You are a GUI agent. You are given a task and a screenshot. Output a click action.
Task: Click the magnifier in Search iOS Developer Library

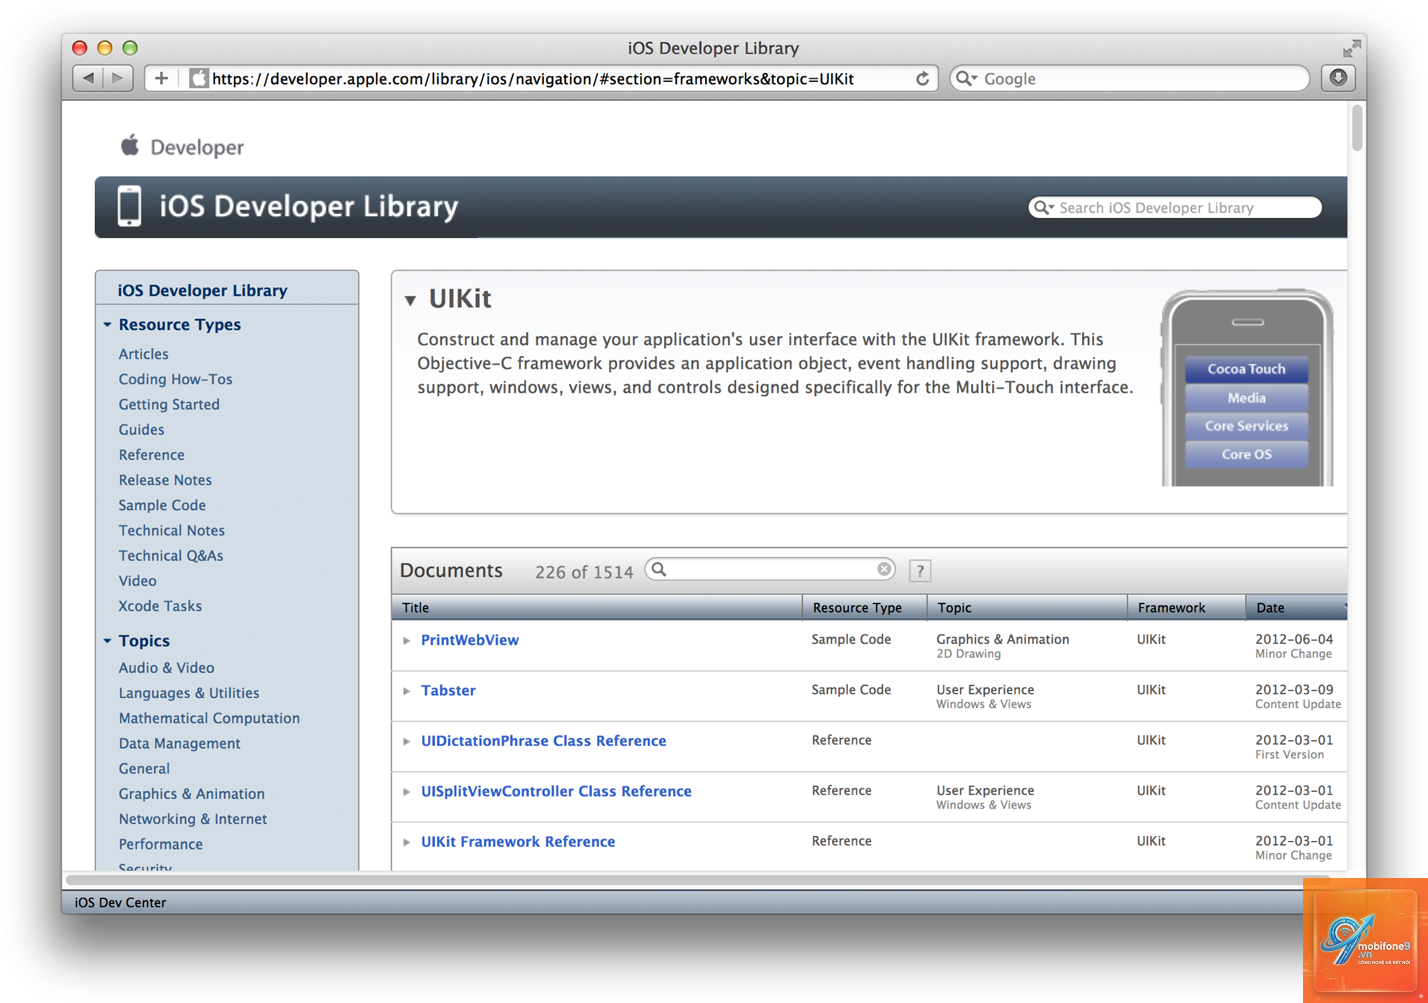coord(1044,207)
